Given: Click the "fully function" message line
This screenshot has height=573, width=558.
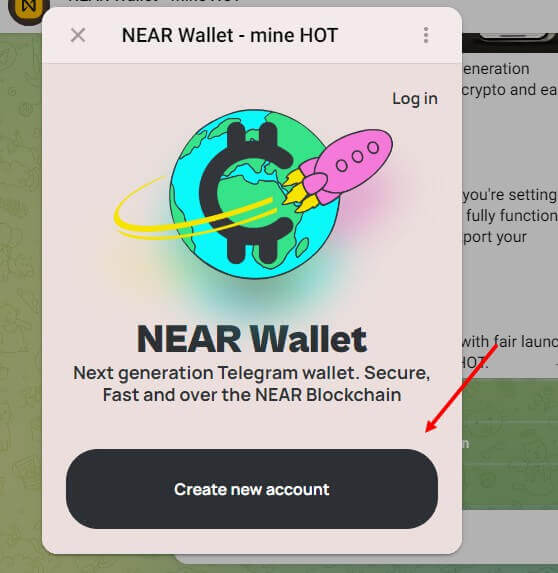Looking at the screenshot, I should click(512, 216).
